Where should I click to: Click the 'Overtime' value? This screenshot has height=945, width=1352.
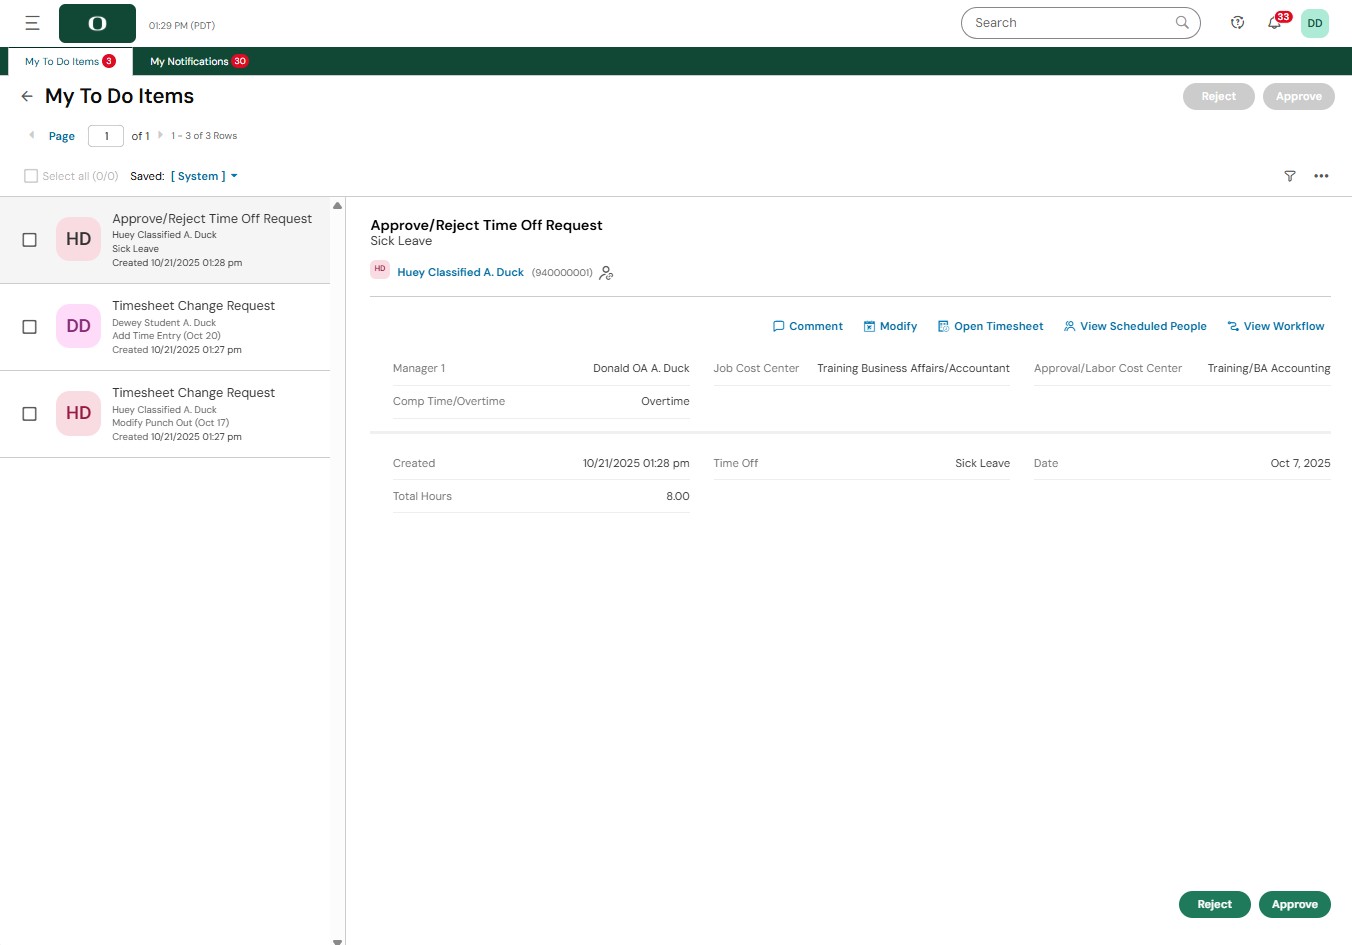665,401
